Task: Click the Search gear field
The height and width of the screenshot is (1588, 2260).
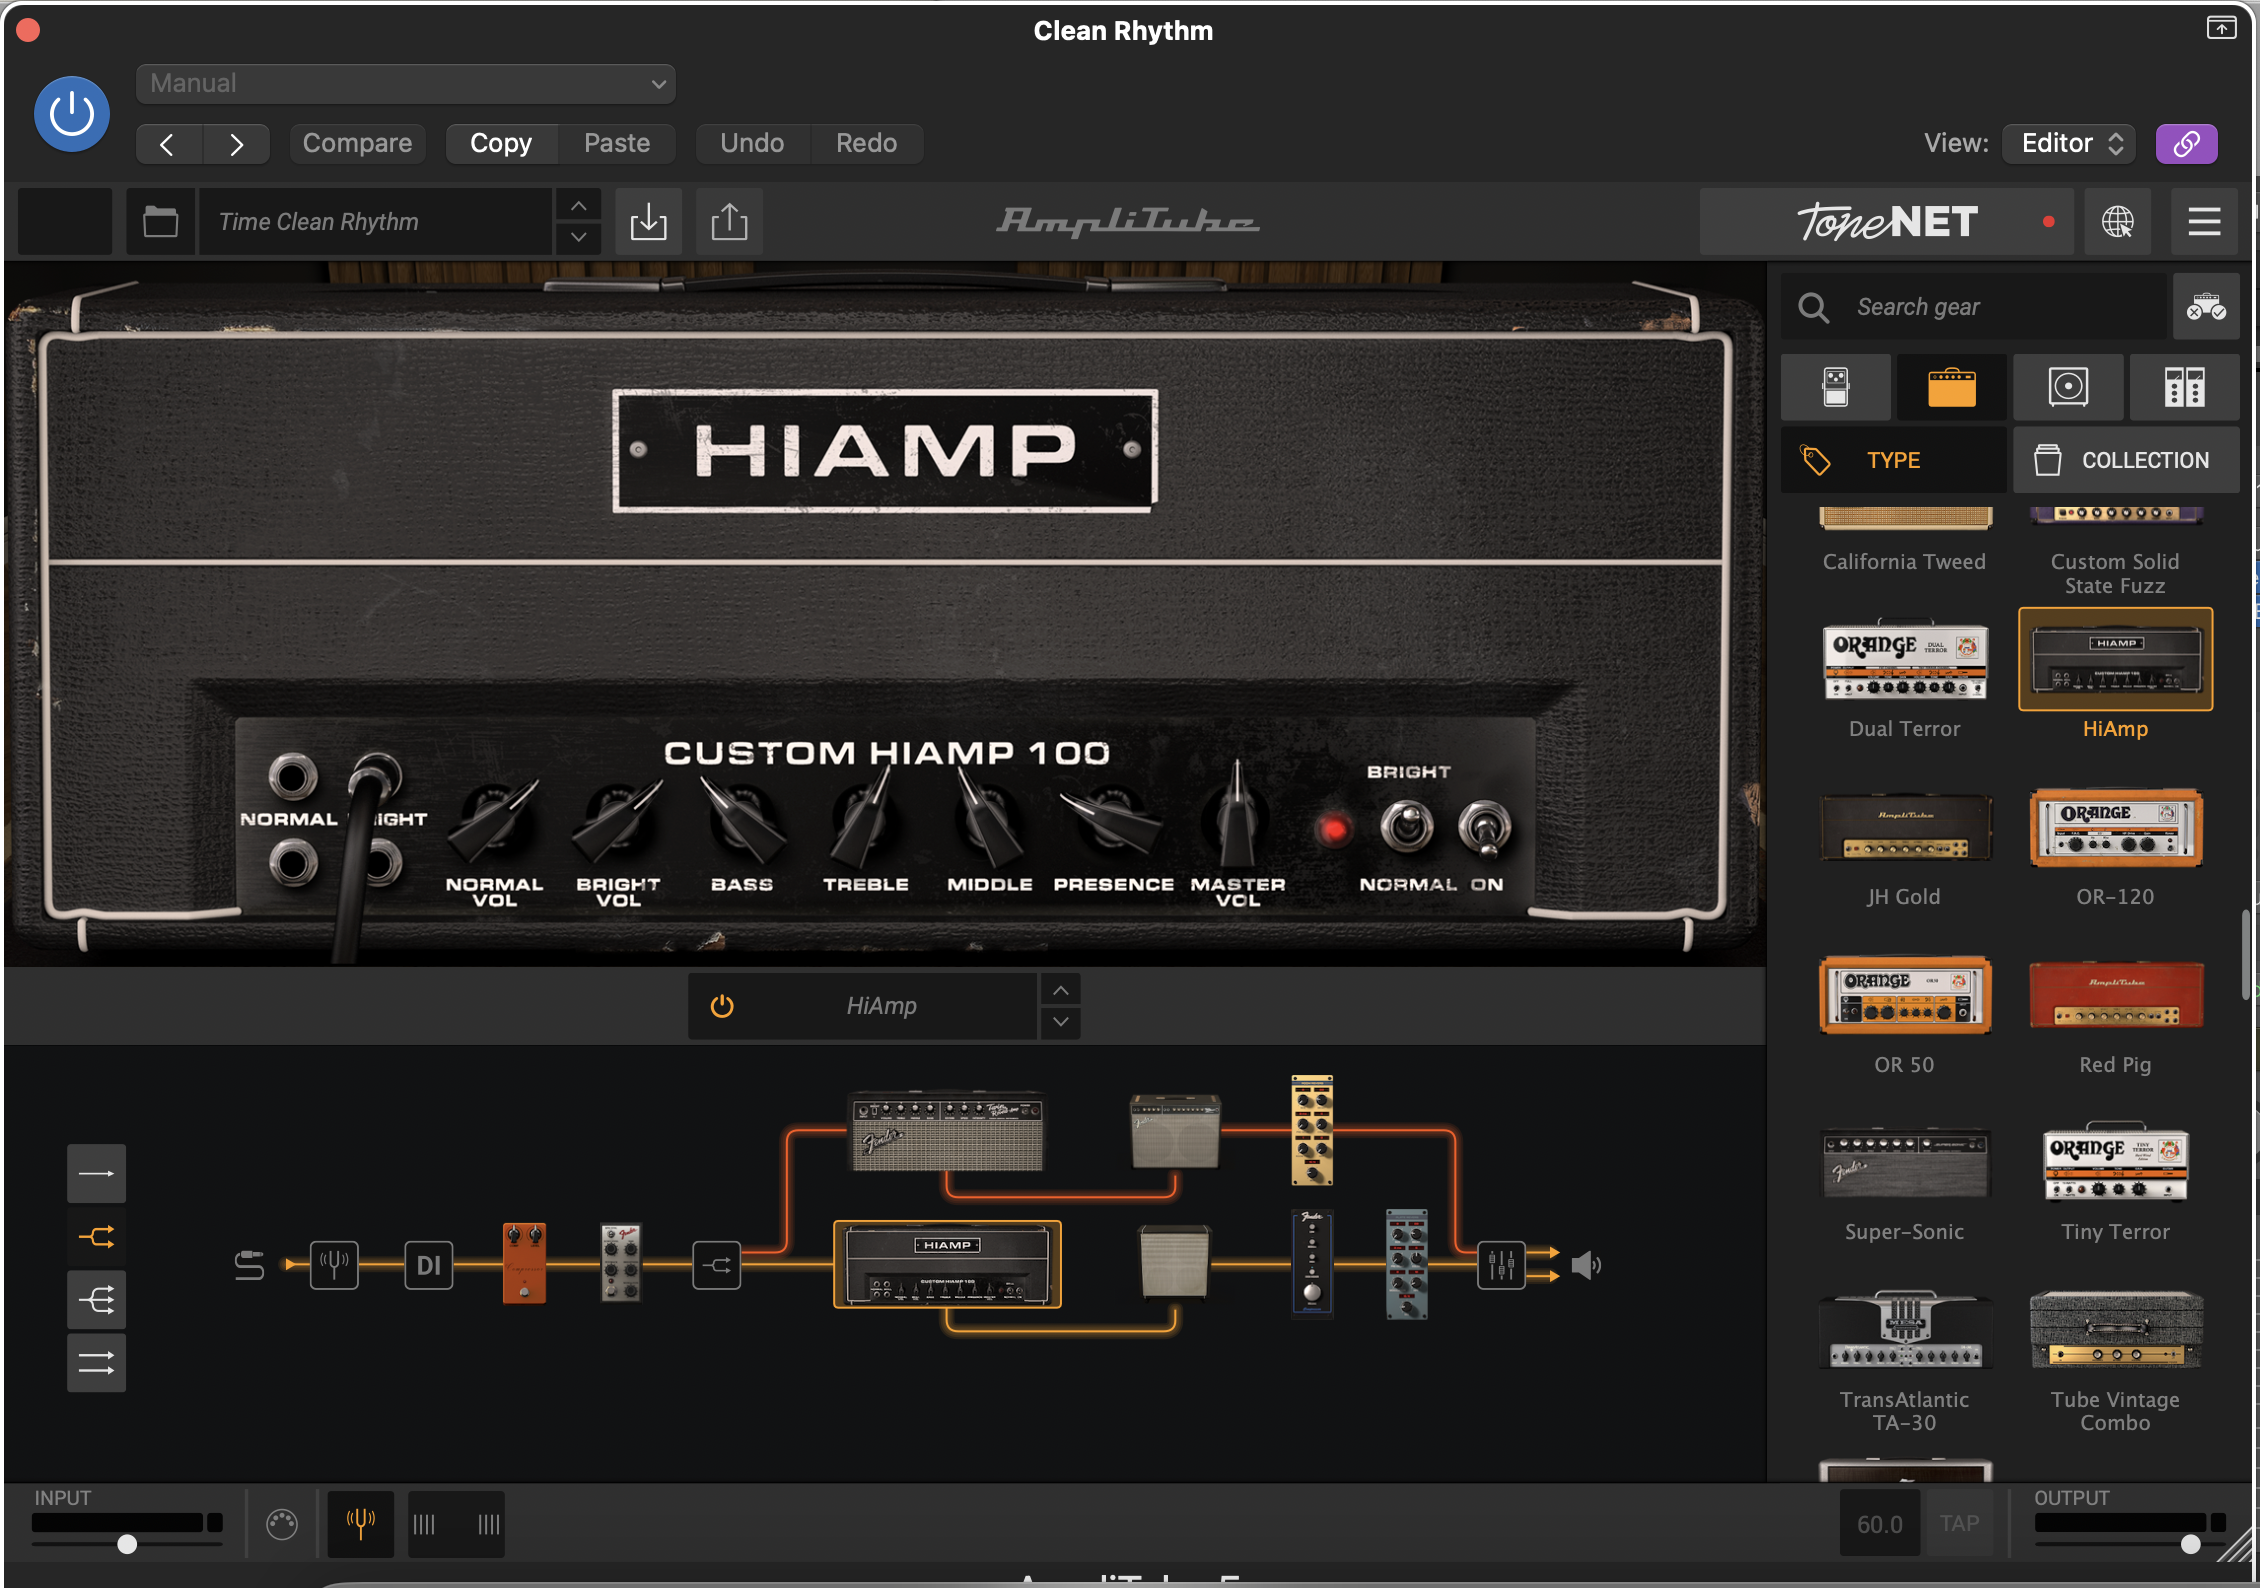Action: [1975, 307]
